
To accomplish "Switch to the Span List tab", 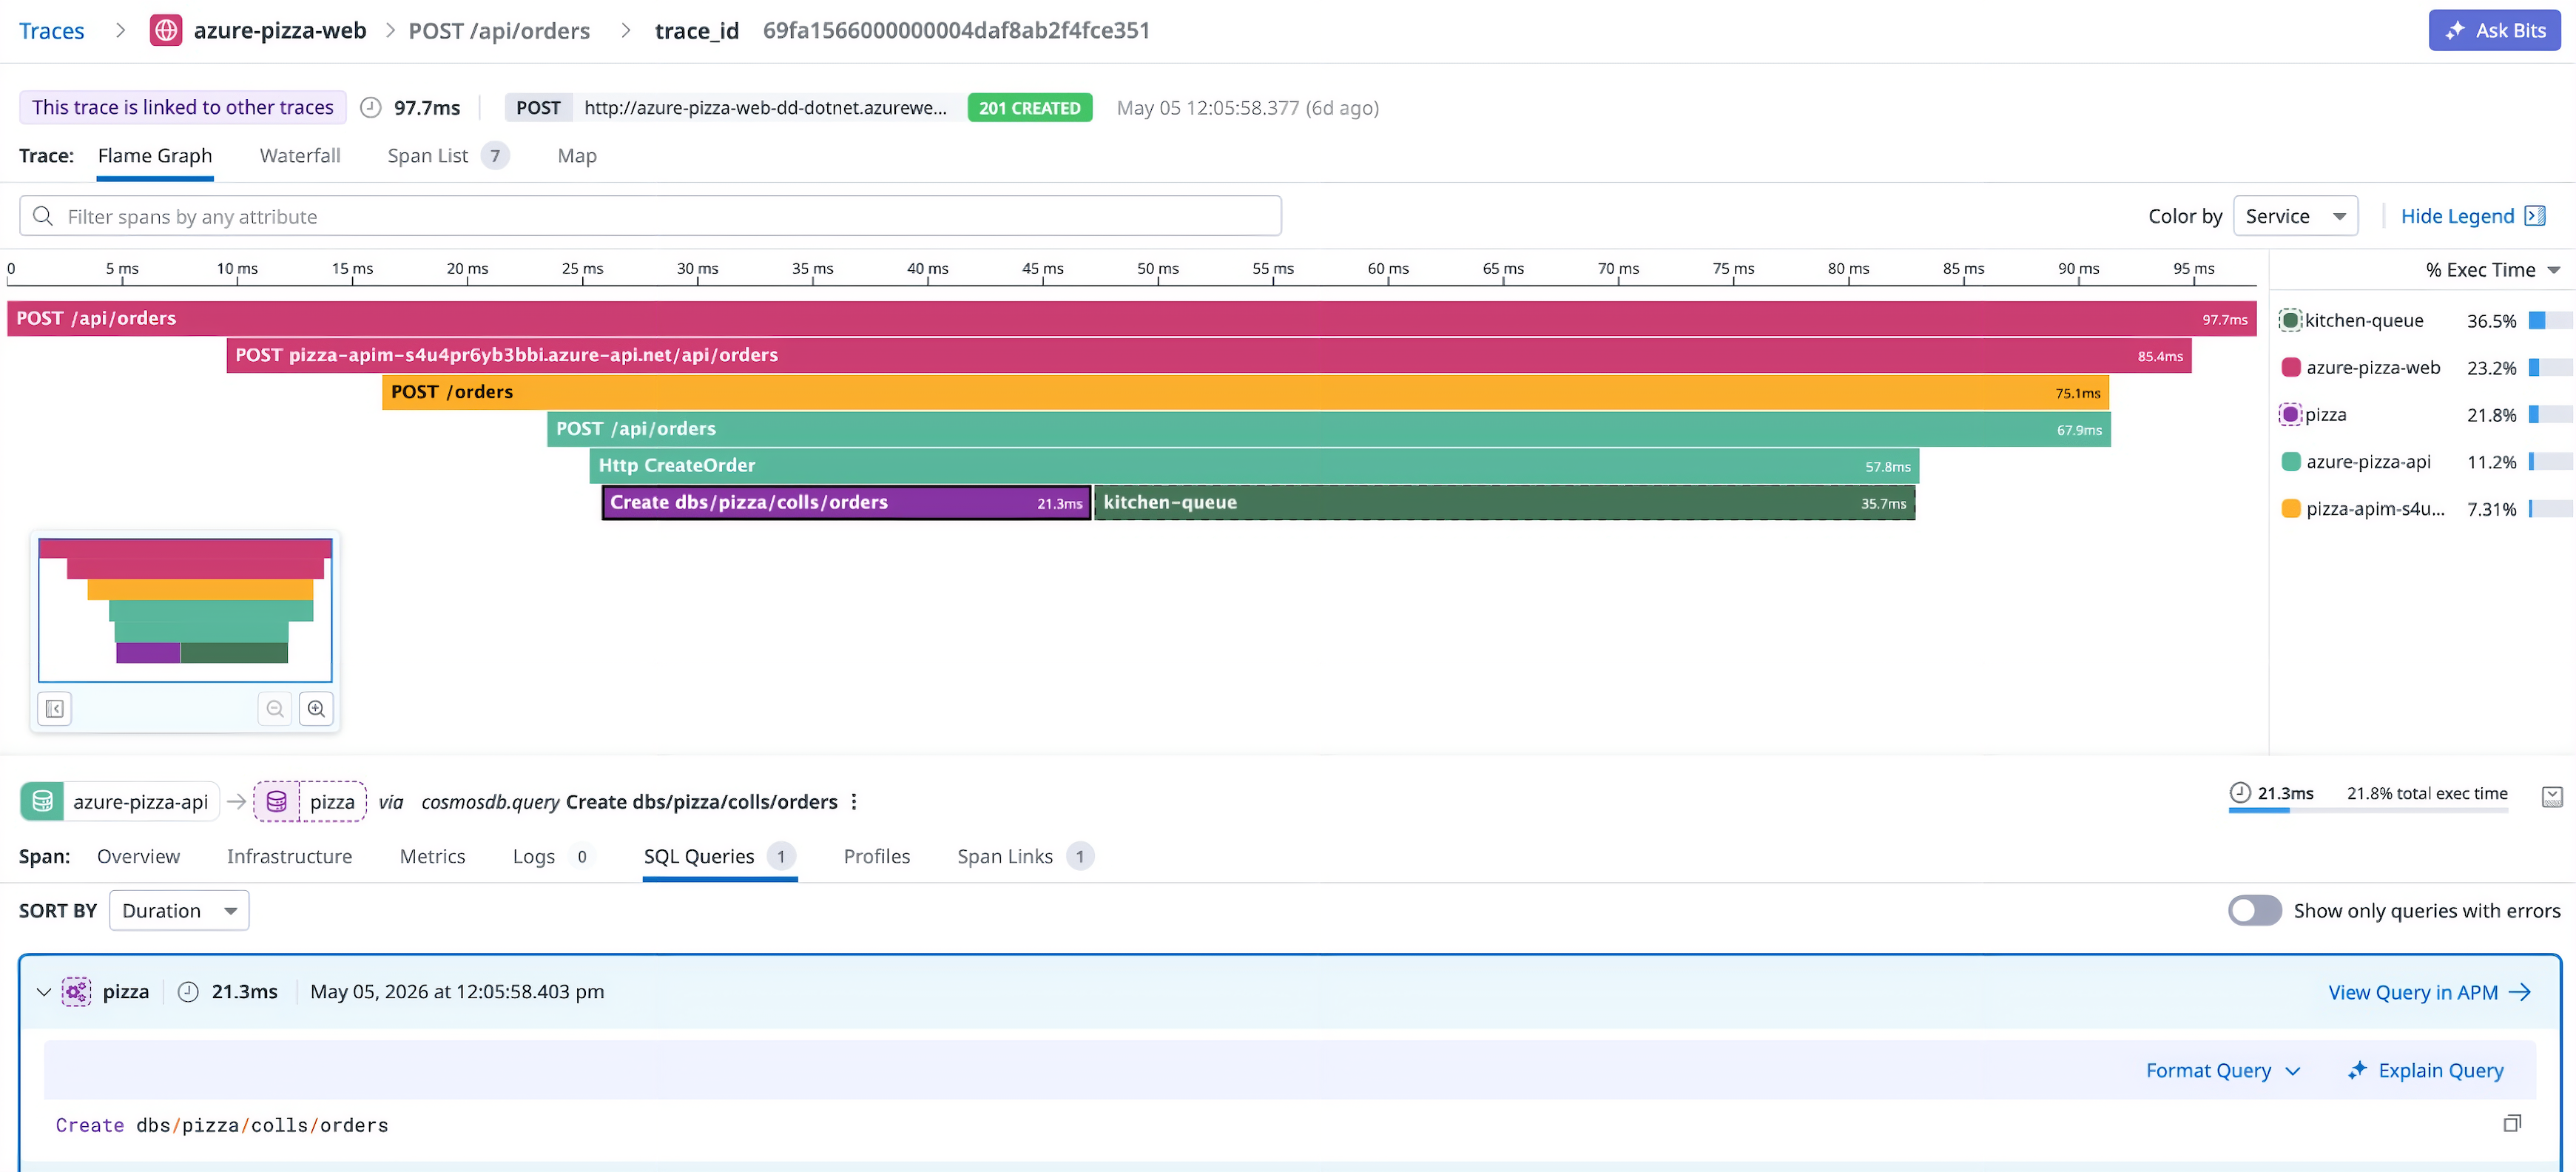I will coord(448,155).
